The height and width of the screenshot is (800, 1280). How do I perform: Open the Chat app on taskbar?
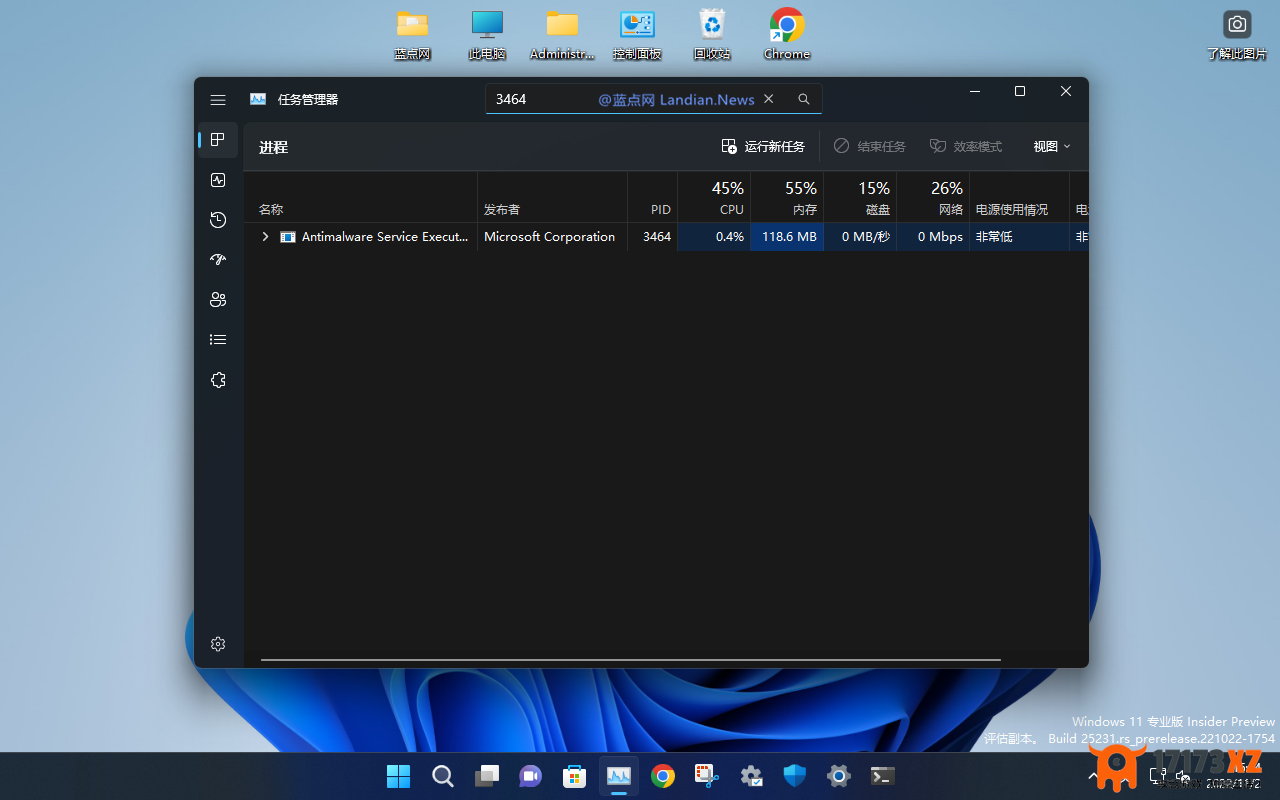coord(530,776)
